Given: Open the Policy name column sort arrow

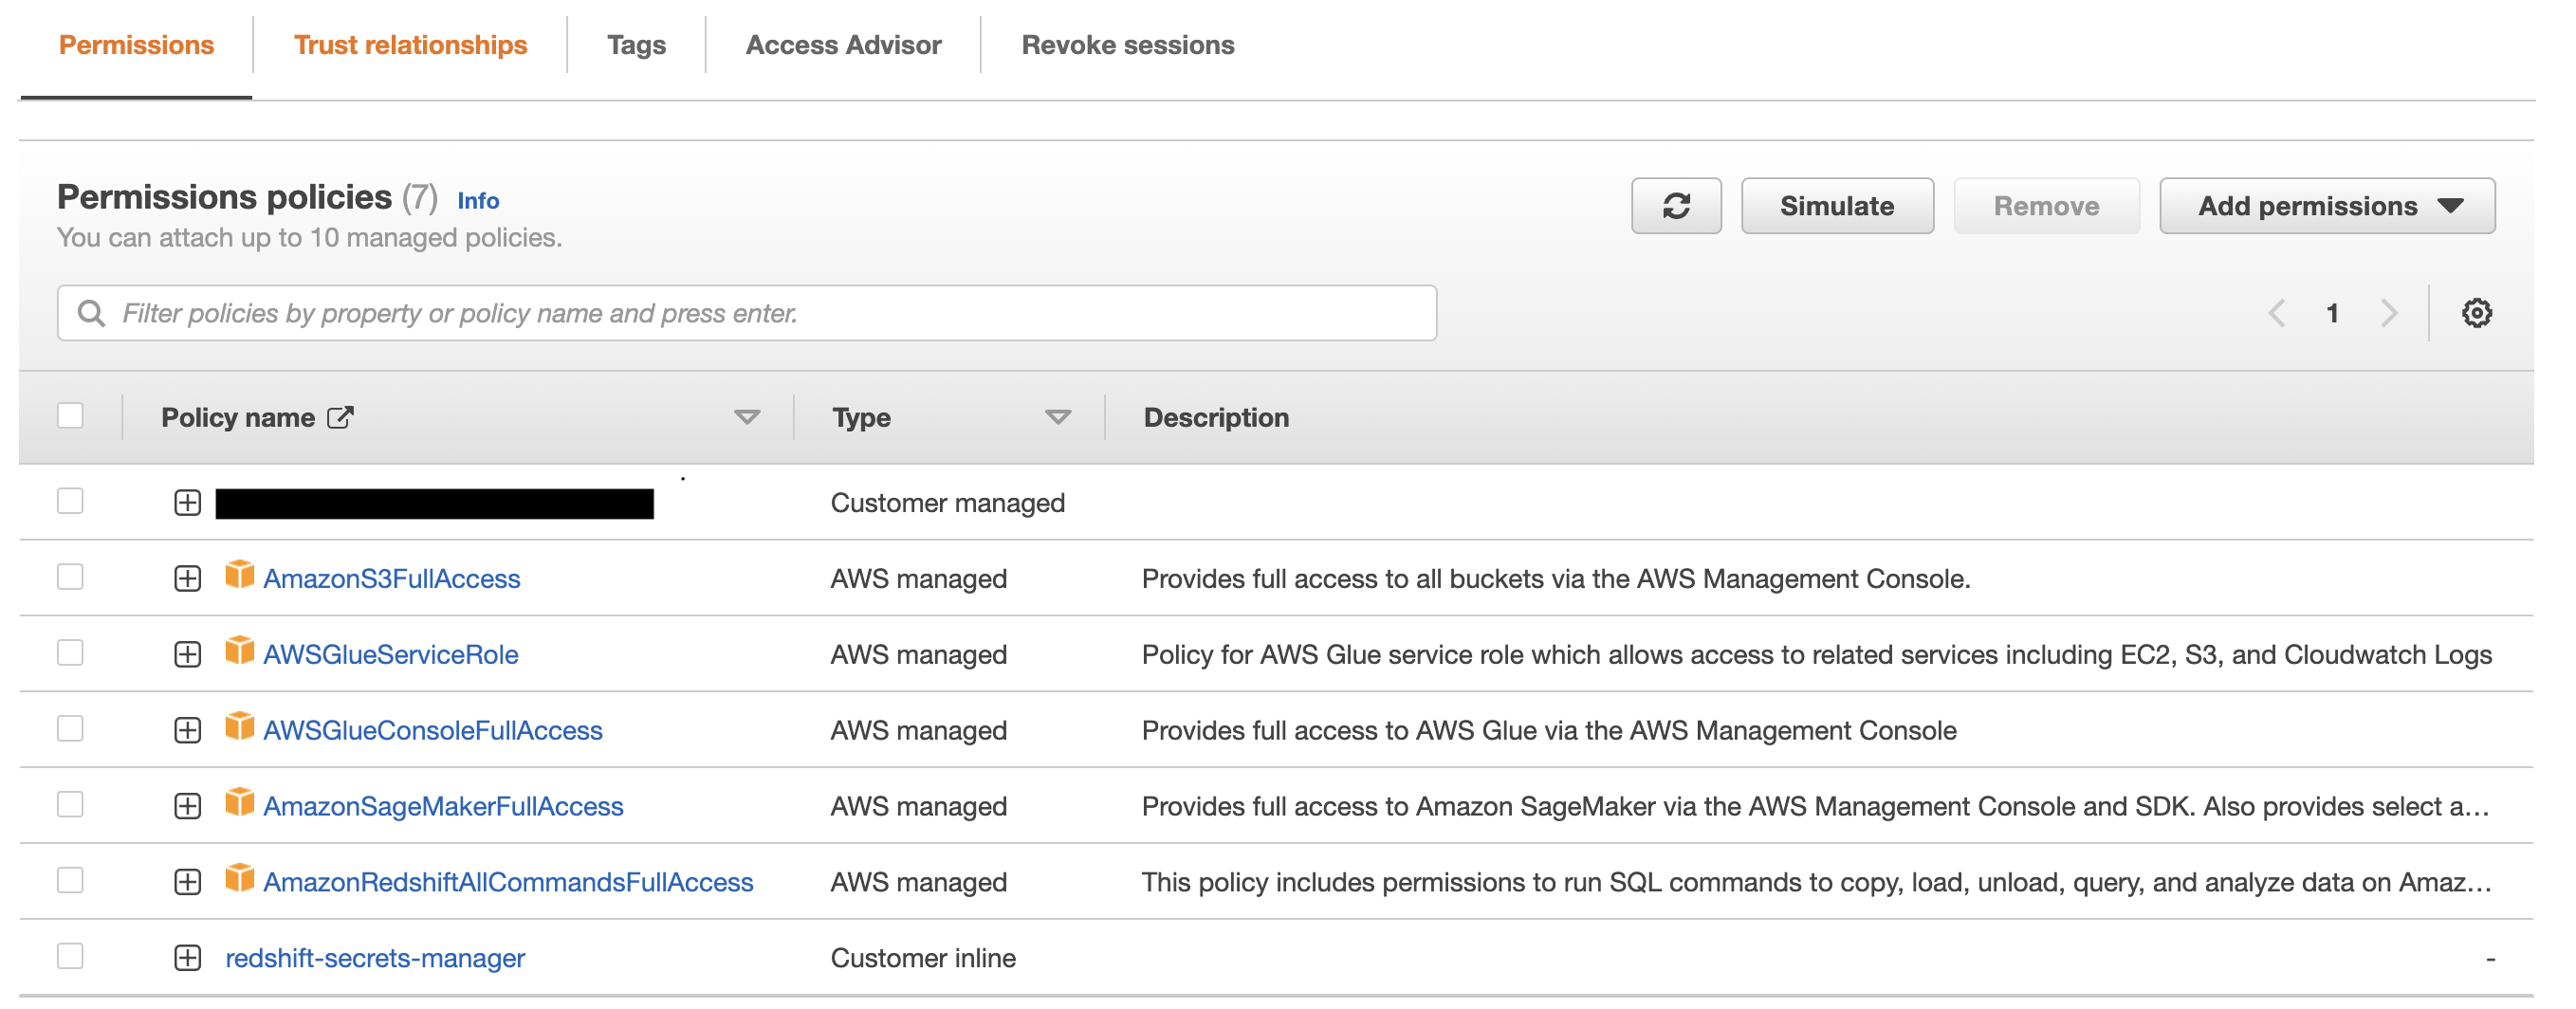Looking at the screenshot, I should (746, 417).
